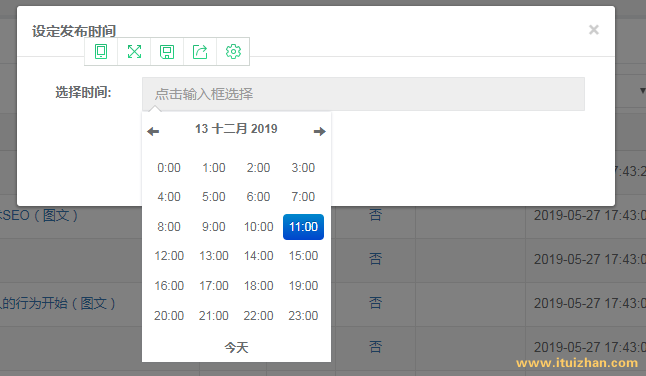
Task: Select 2:00 in time picker
Action: tap(258, 168)
